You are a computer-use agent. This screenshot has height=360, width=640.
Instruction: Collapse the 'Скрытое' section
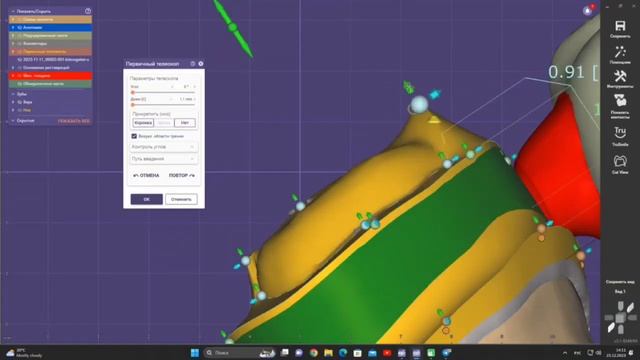click(13, 121)
